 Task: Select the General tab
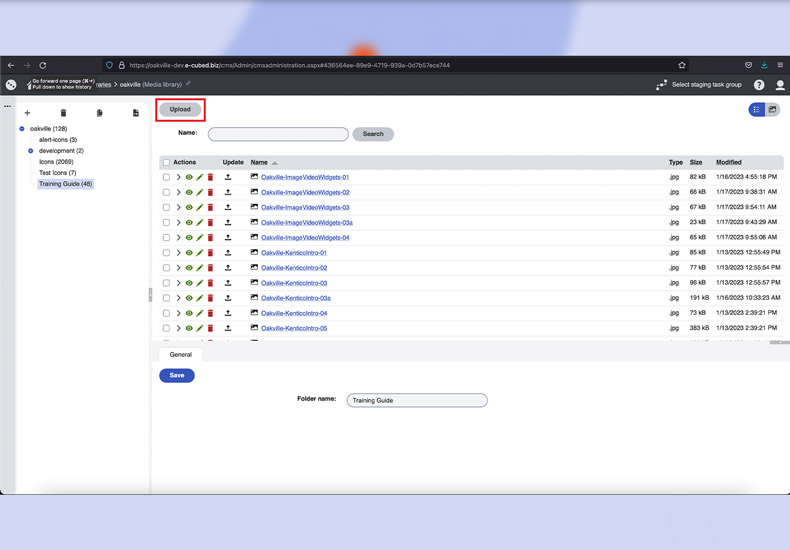[180, 354]
